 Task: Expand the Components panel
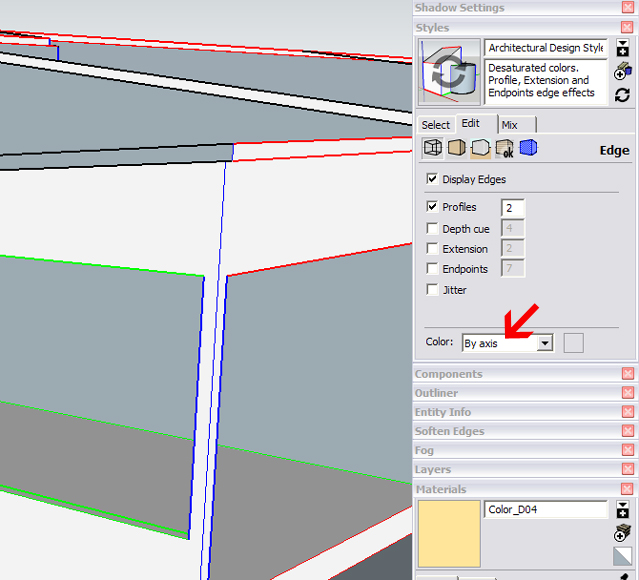pos(448,374)
